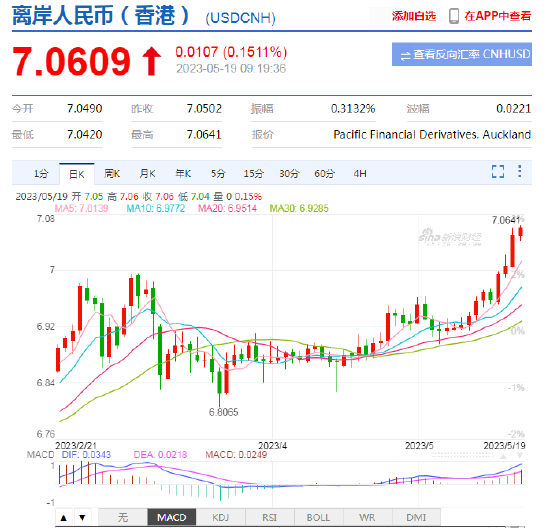Click 查看反向汇率 CNHUSD button

point(462,54)
